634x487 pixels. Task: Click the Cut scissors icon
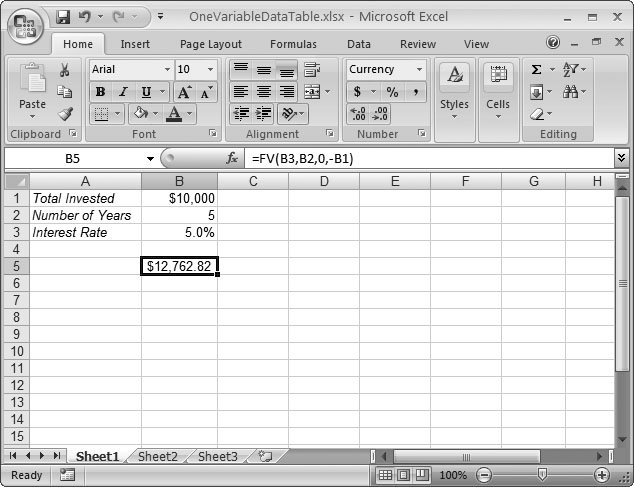(65, 70)
